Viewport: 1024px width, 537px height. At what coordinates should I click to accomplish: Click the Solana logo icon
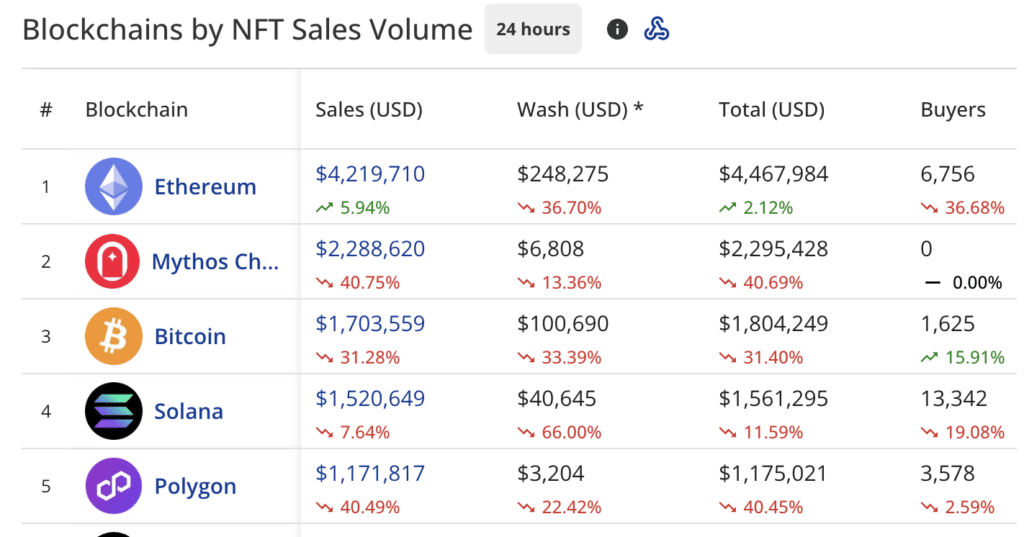(x=114, y=411)
